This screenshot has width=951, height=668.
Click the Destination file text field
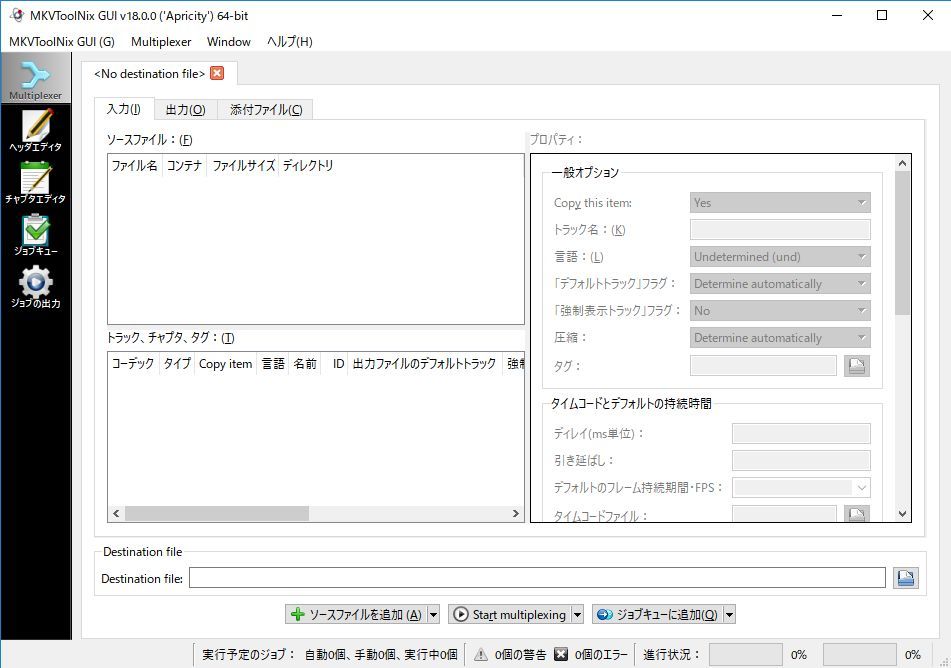point(537,578)
